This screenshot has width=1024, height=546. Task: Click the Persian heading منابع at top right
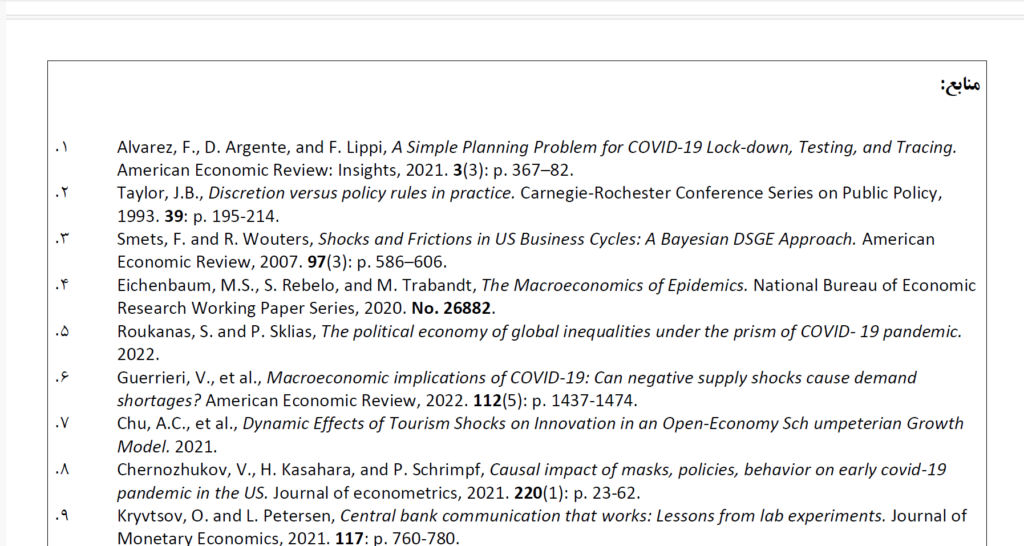(x=961, y=84)
